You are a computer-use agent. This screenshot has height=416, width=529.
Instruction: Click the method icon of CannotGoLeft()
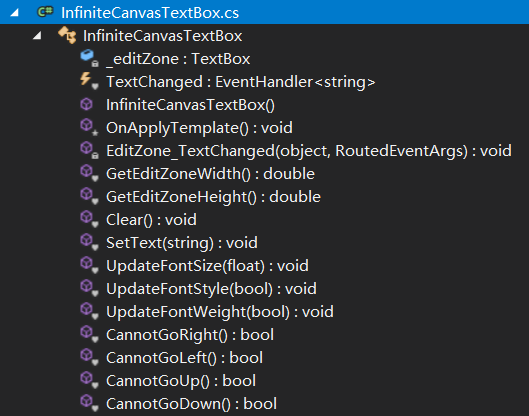89,357
